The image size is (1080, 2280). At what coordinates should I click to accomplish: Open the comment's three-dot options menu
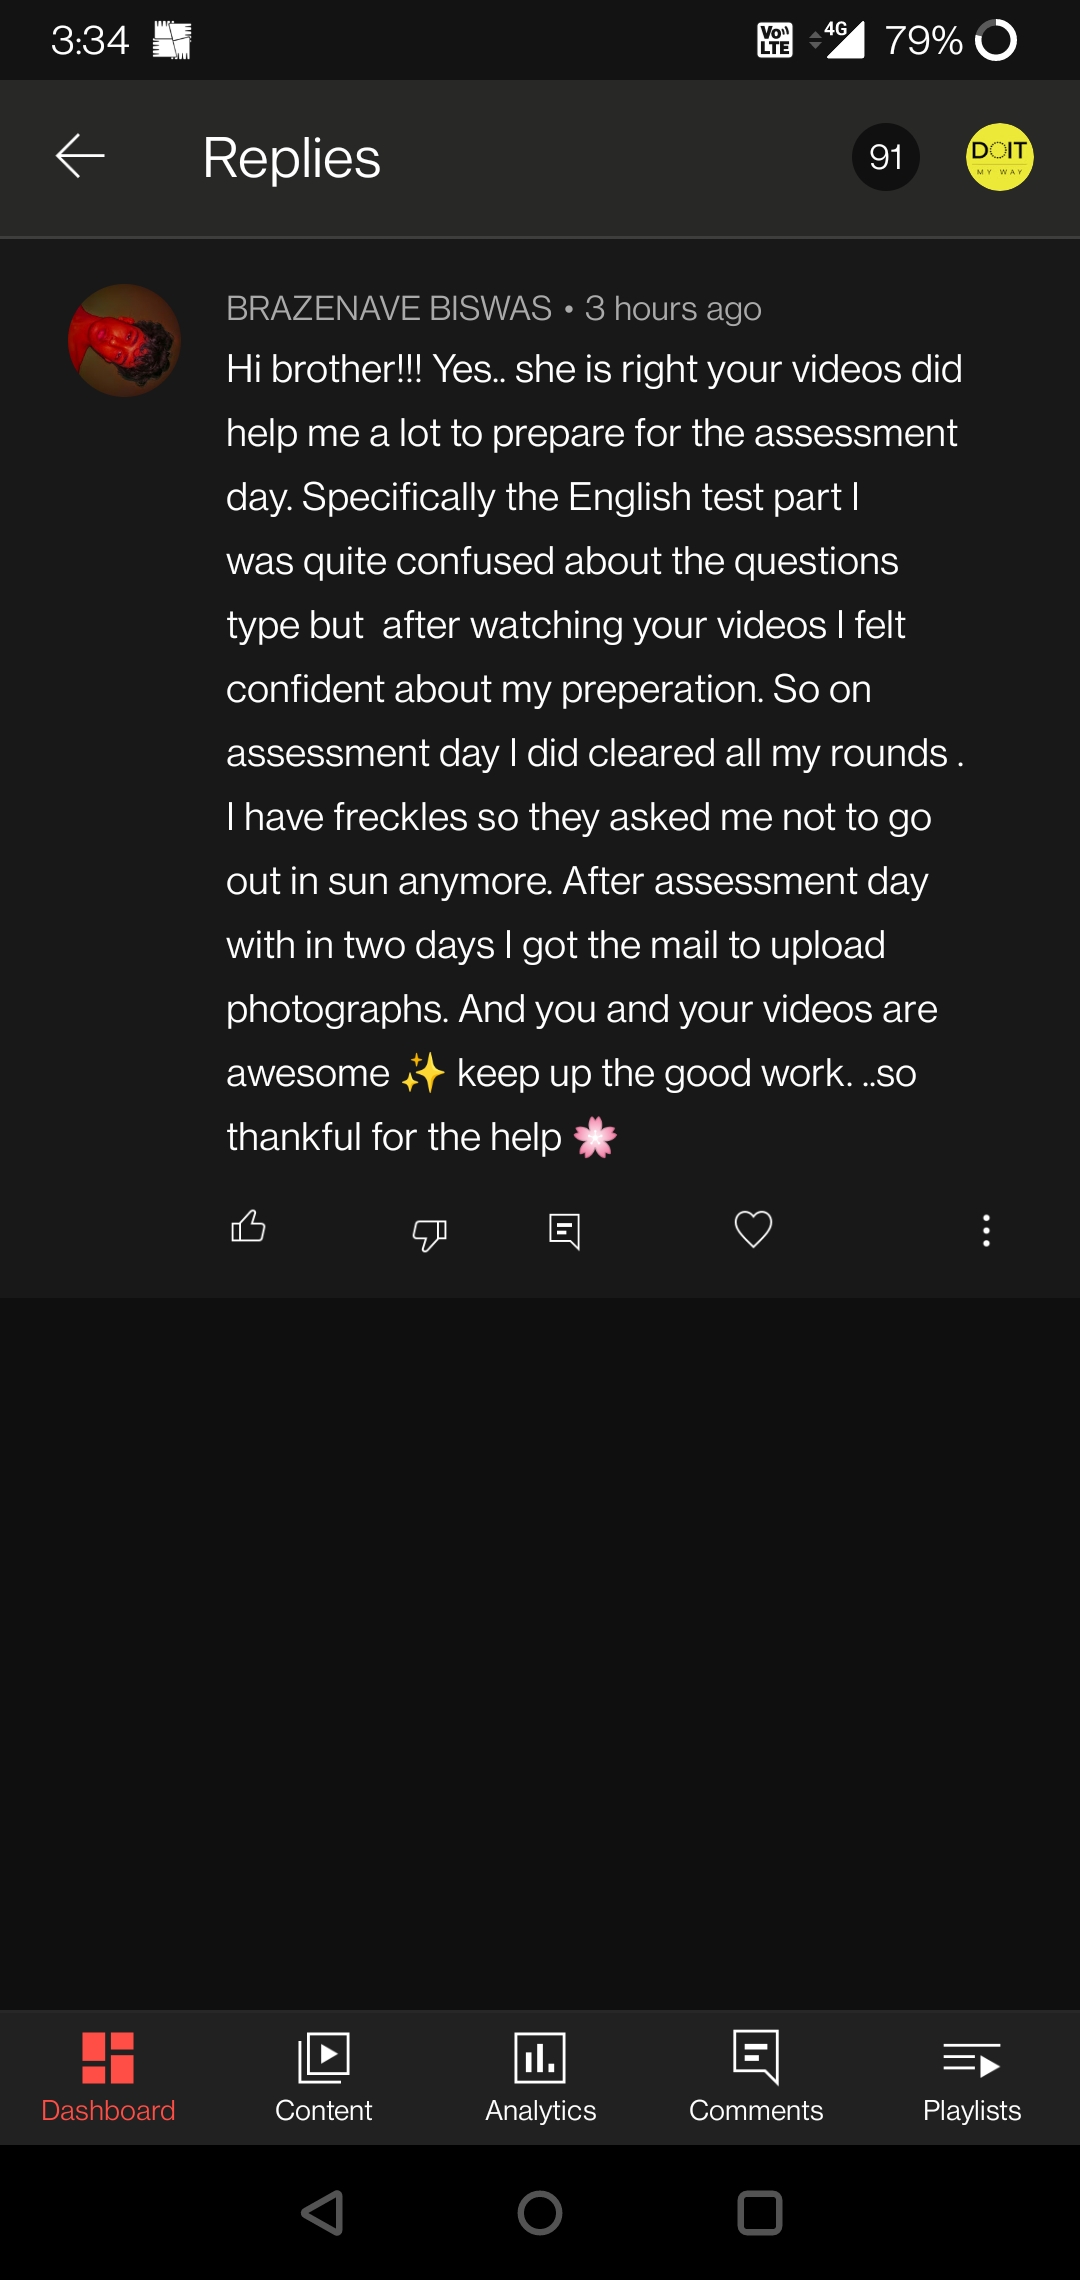pos(986,1230)
